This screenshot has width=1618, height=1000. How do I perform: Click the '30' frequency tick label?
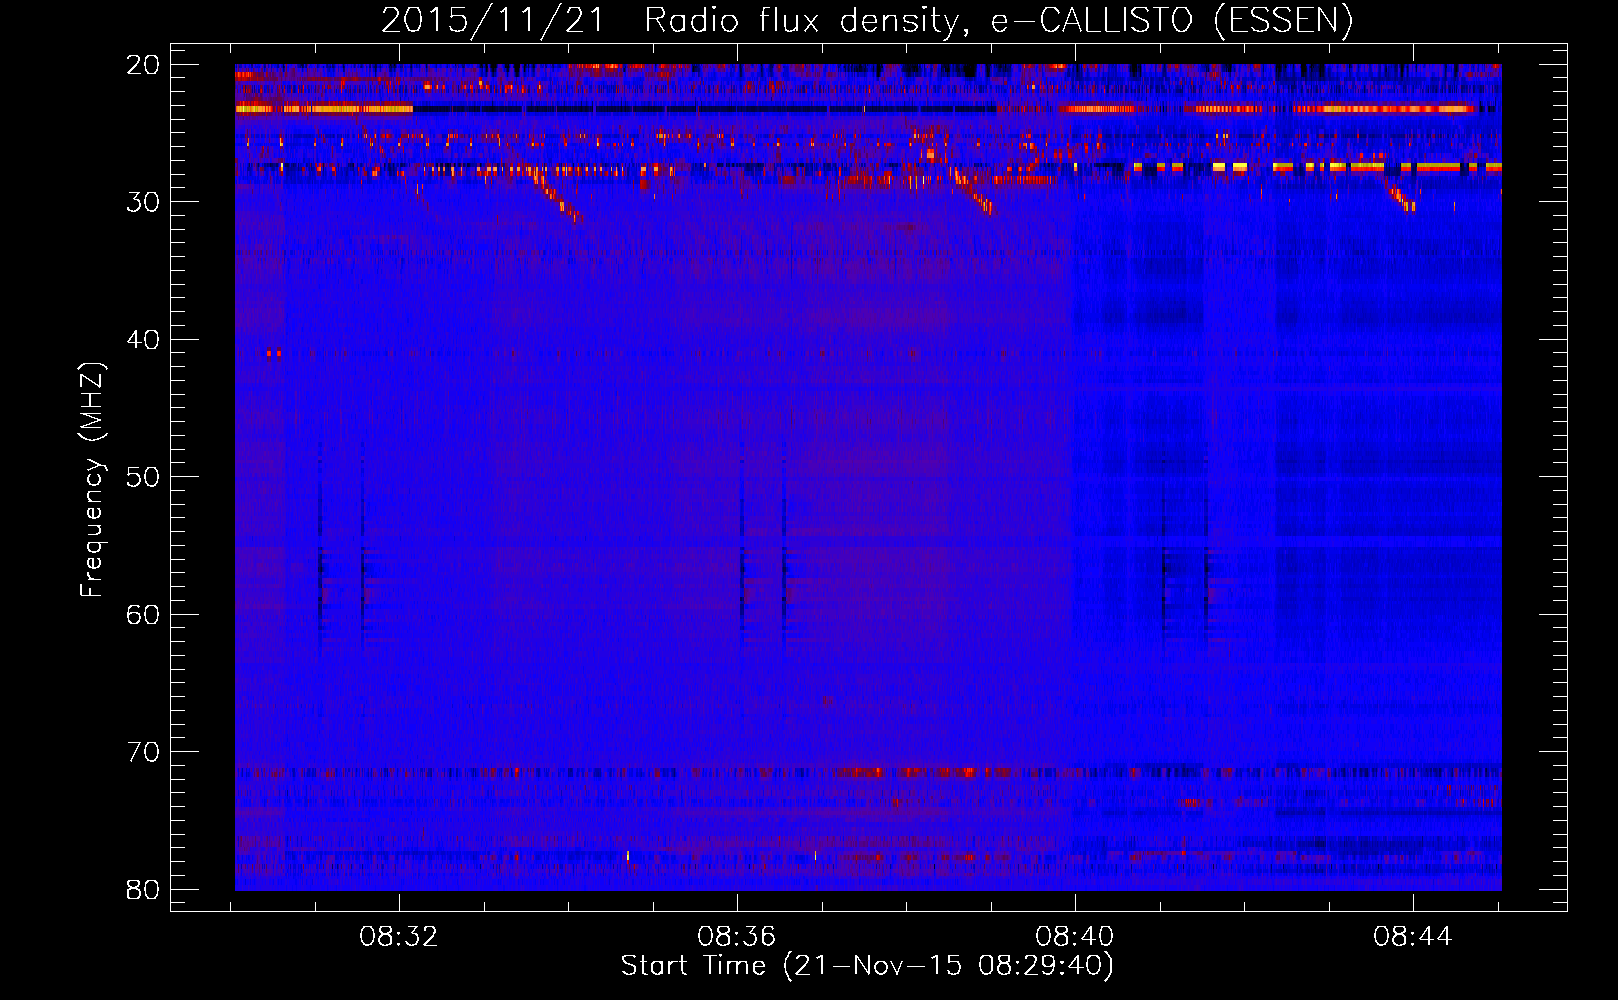144,202
